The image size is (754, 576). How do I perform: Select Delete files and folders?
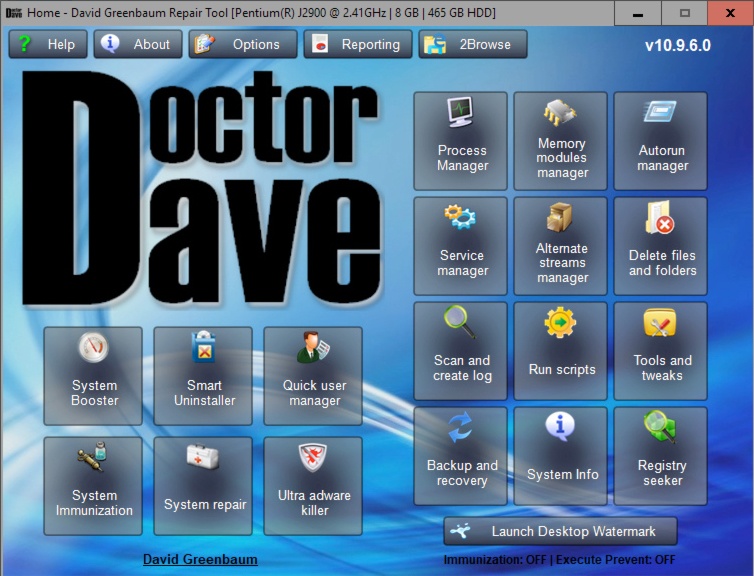point(661,246)
